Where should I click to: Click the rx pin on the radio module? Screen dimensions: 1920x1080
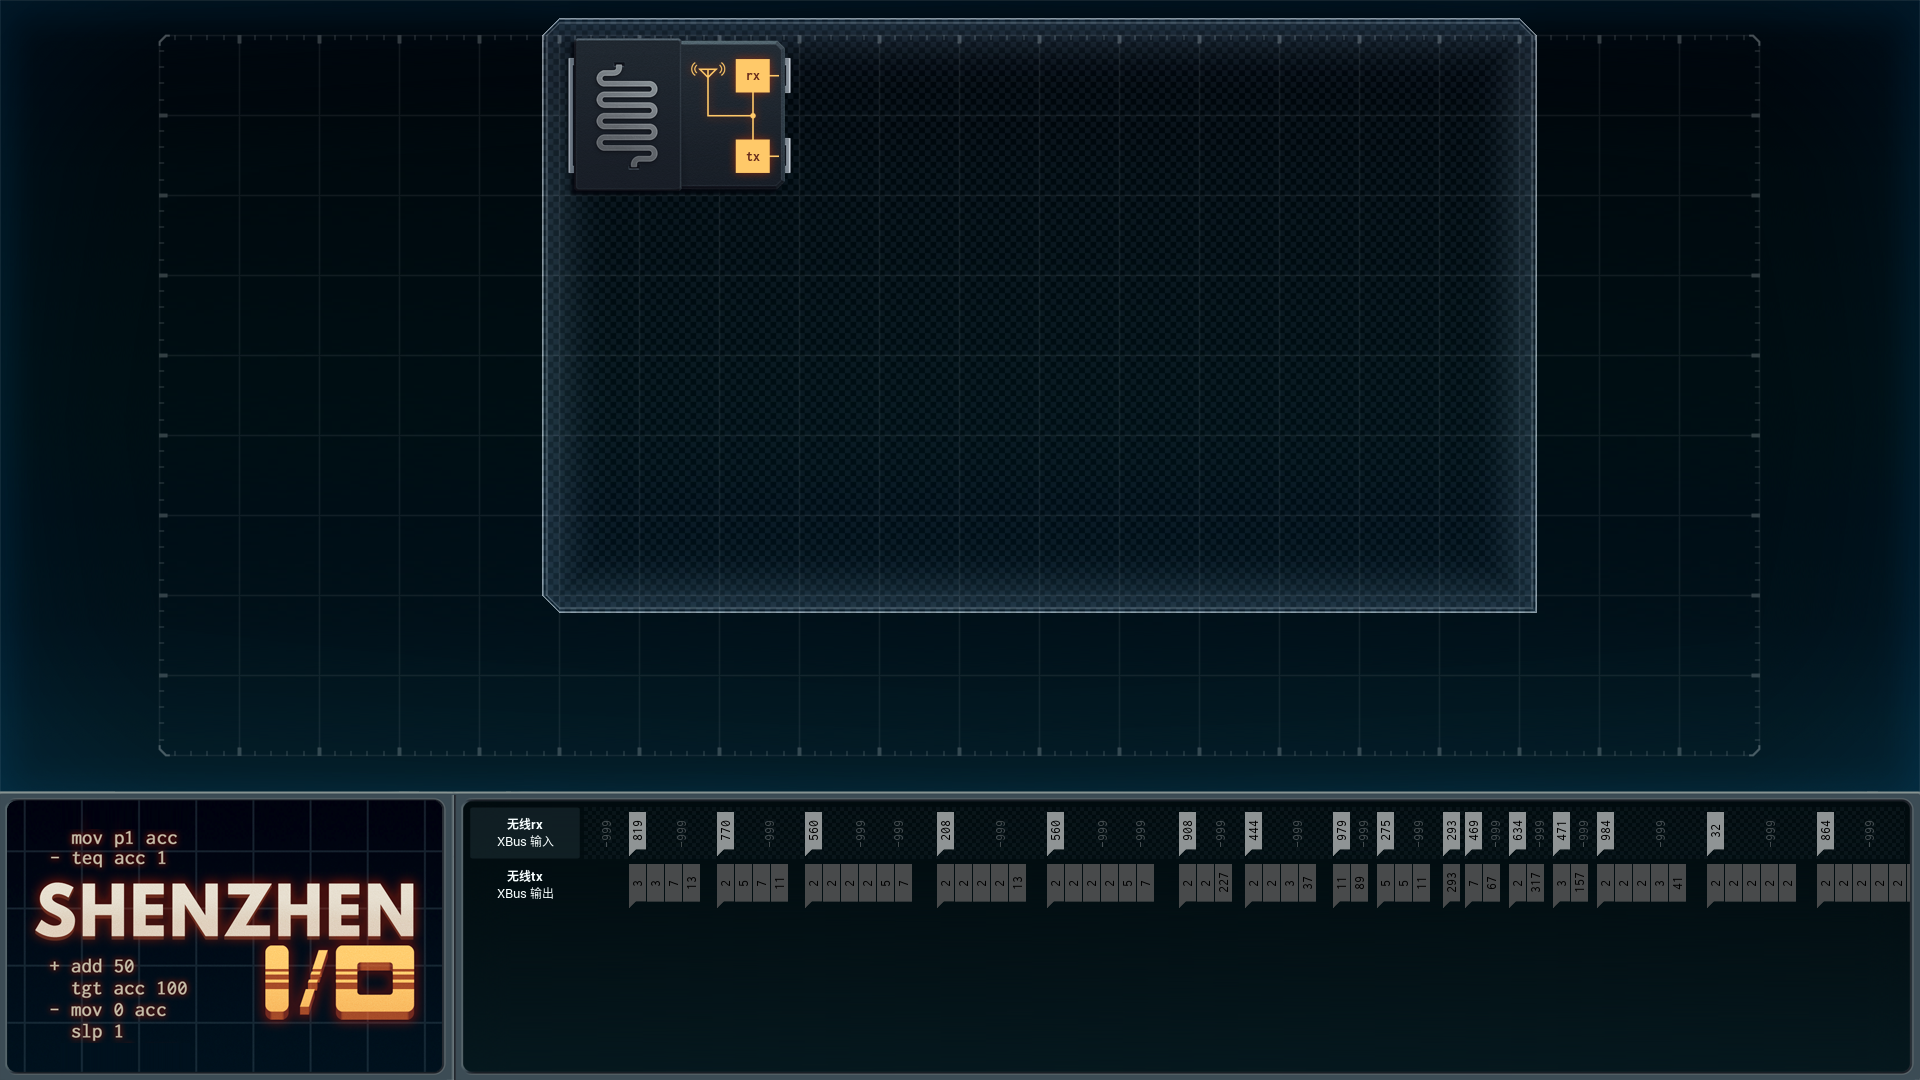point(753,76)
